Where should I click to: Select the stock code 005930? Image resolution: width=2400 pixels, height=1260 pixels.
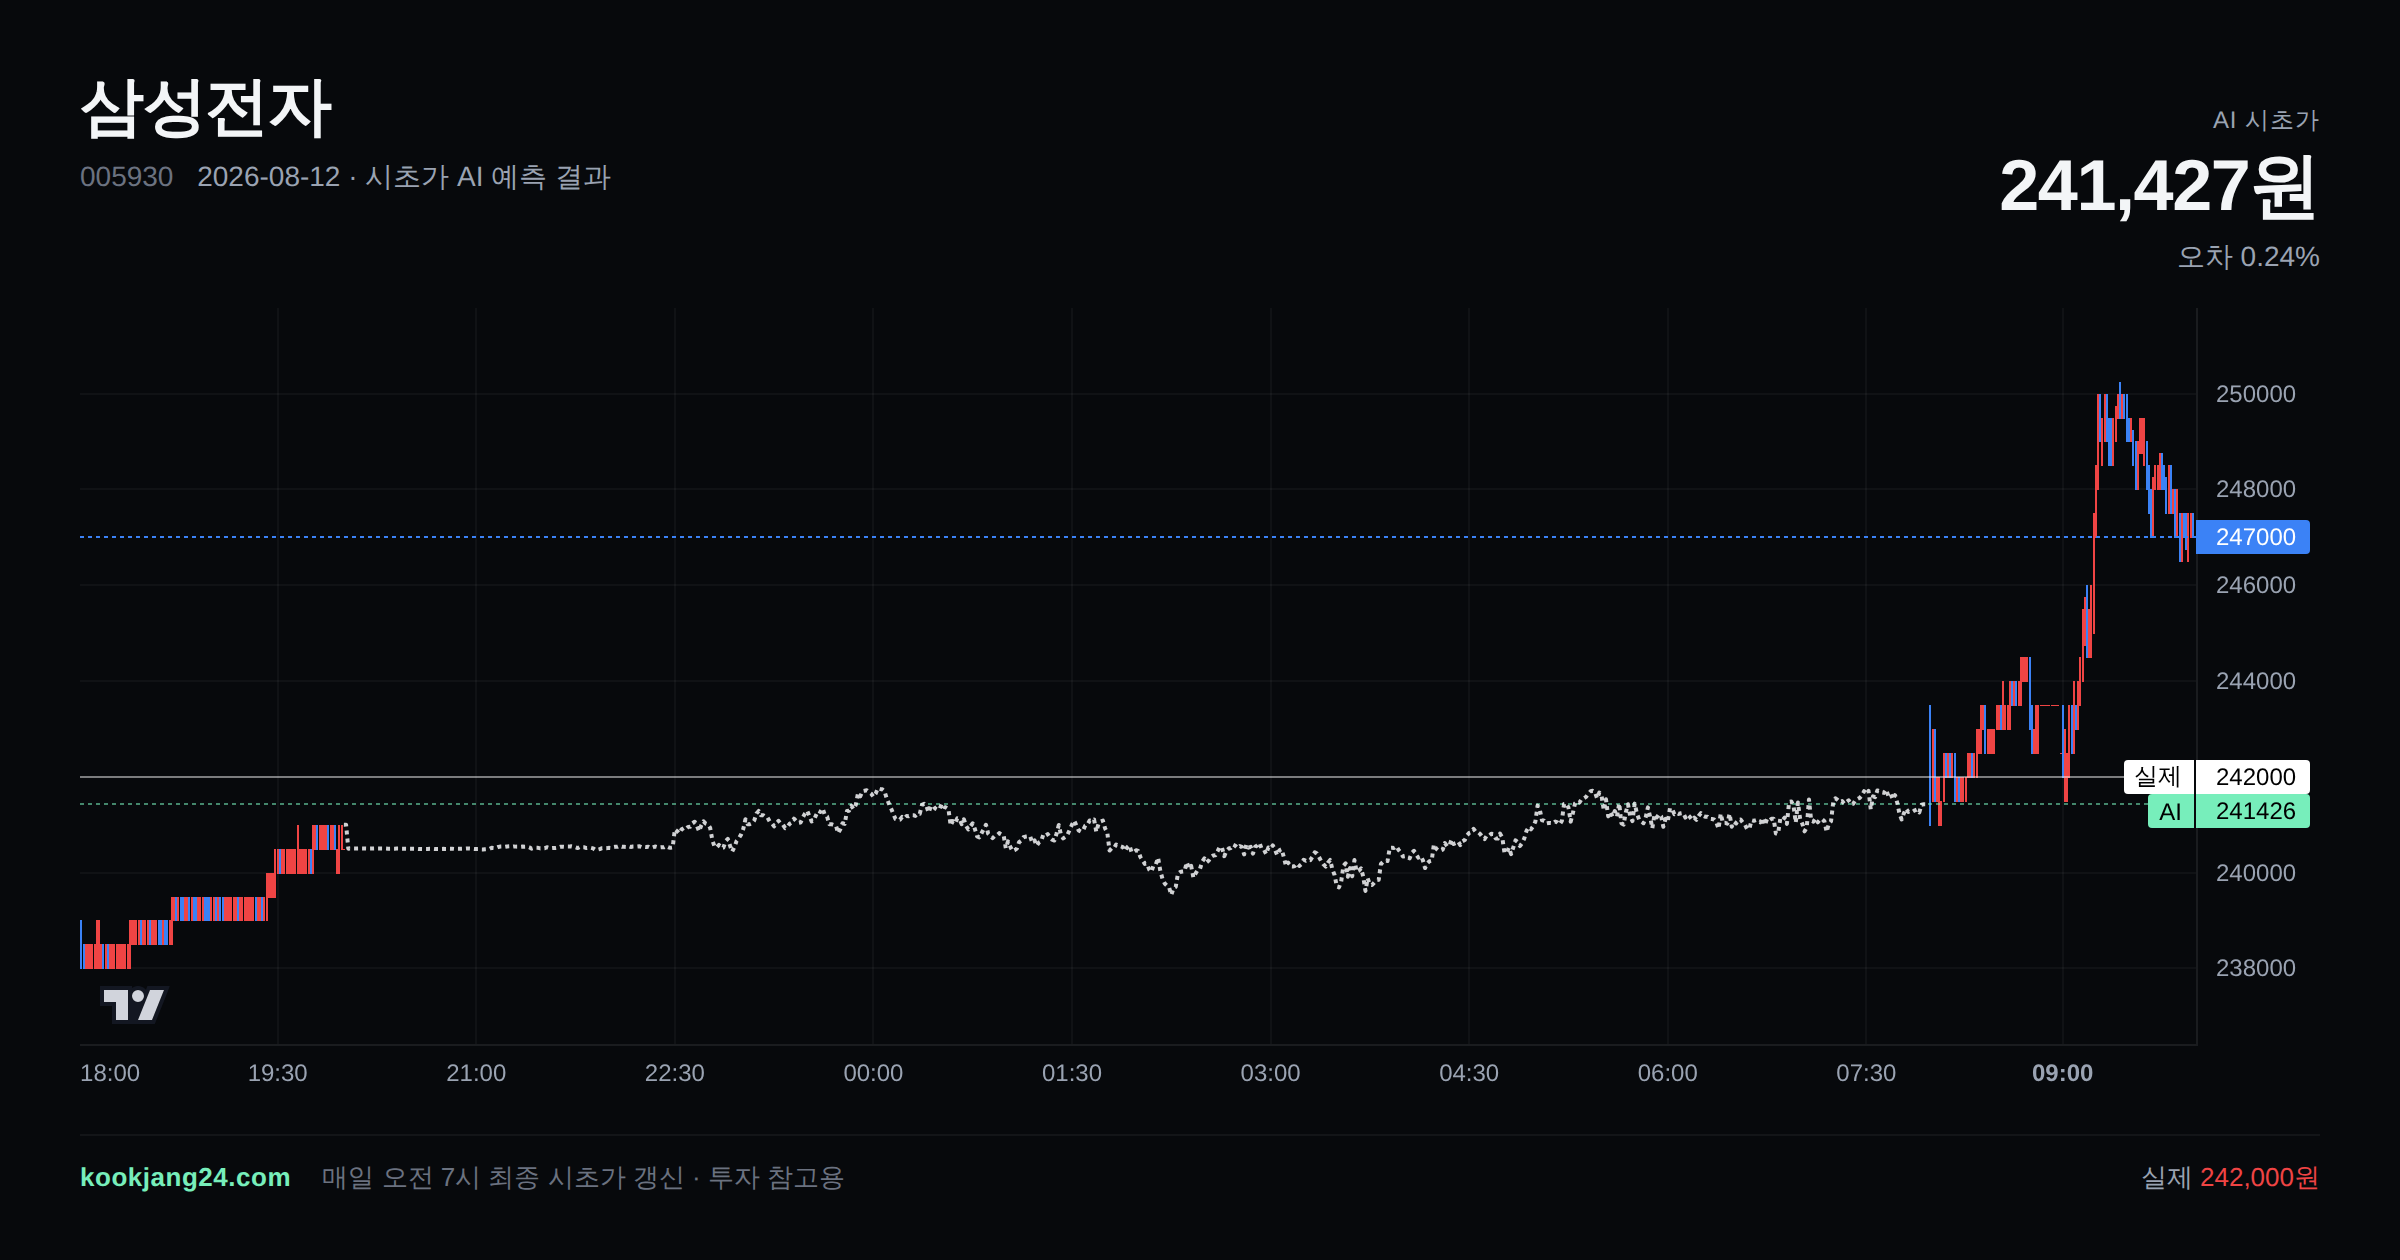(126, 177)
